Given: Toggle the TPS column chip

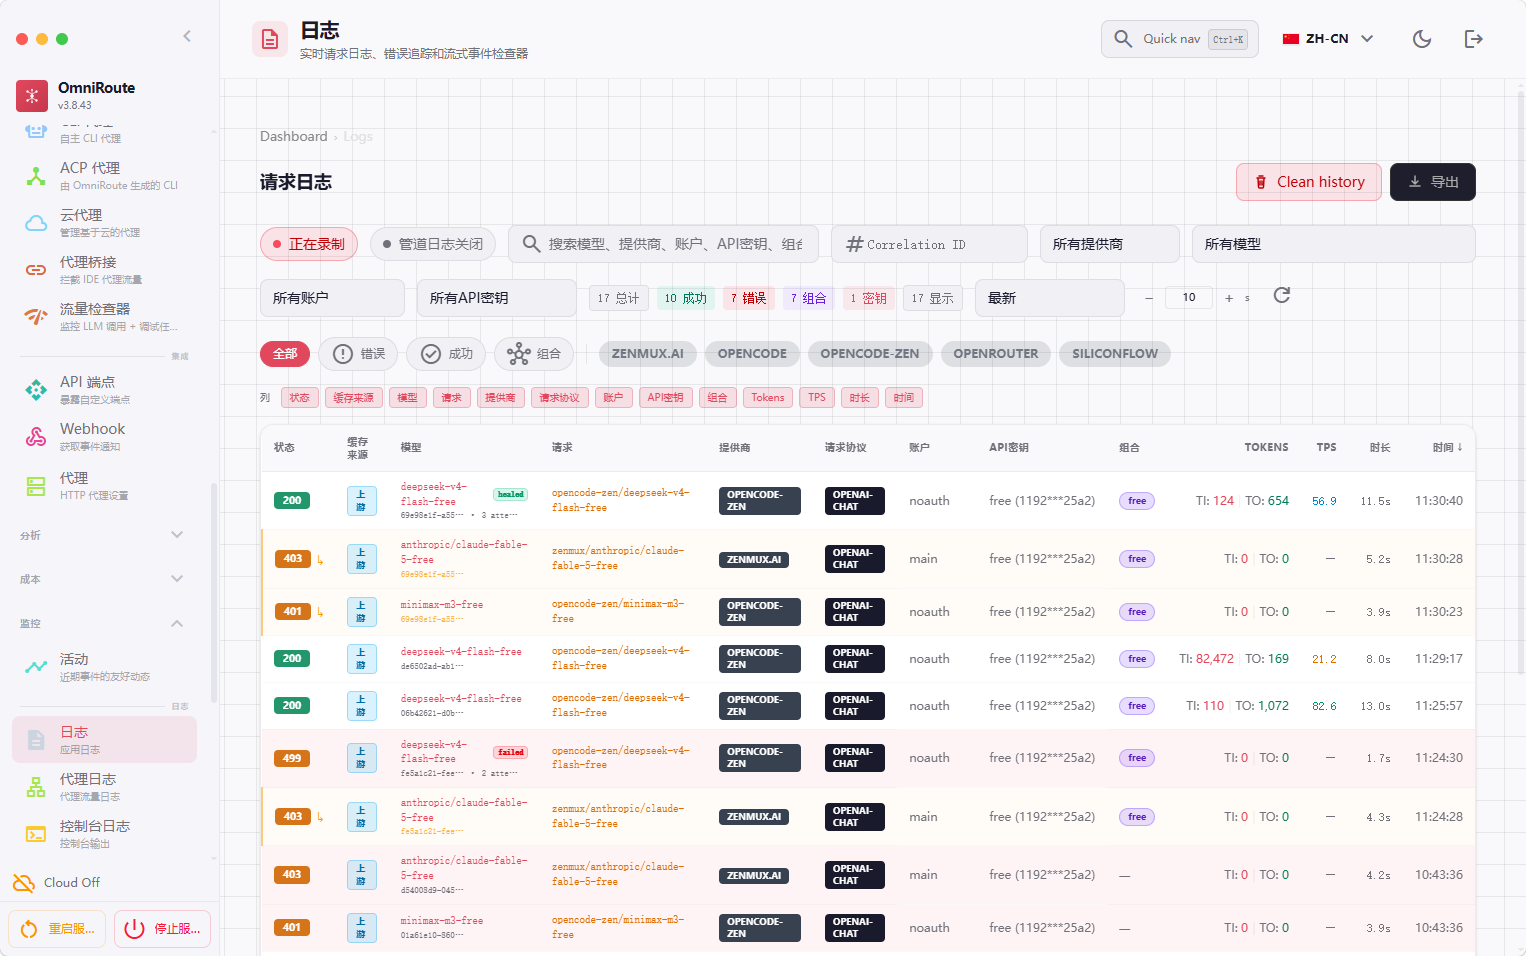Looking at the screenshot, I should click(x=817, y=398).
